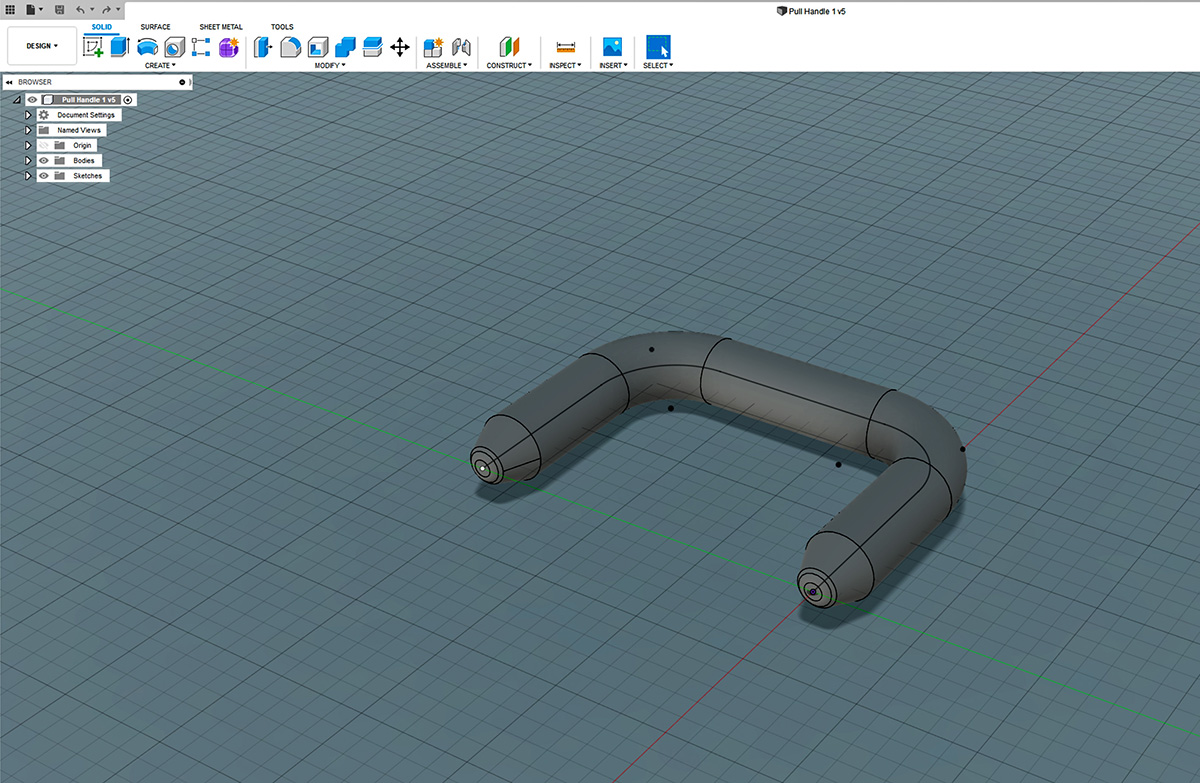Select the Create Form tool
Screen dimensions: 1200x783
point(229,47)
